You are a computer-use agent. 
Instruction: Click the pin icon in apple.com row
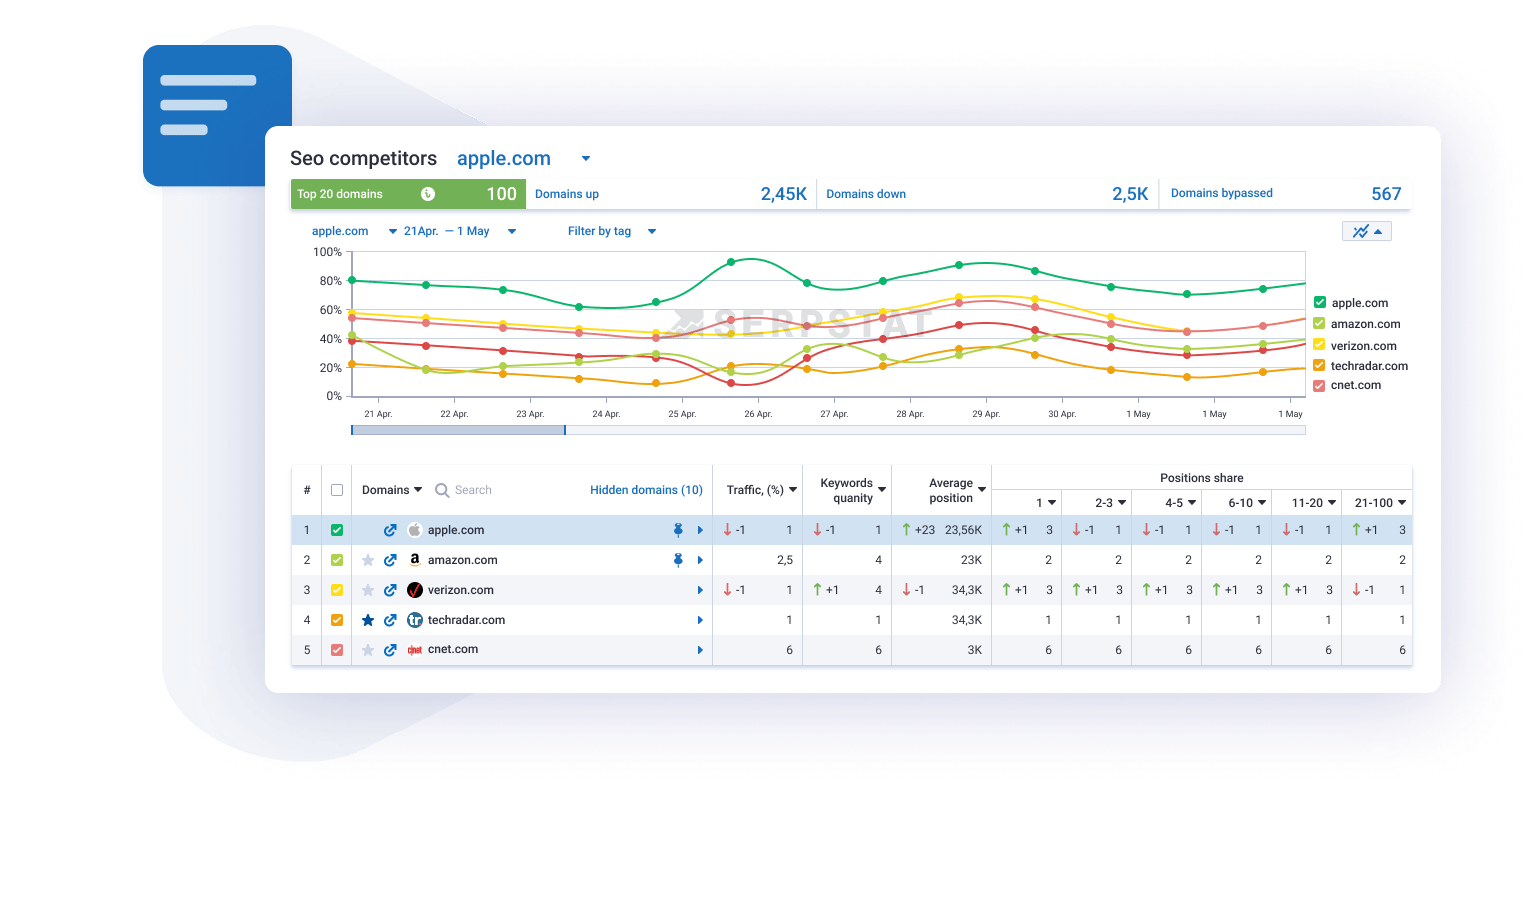point(678,530)
